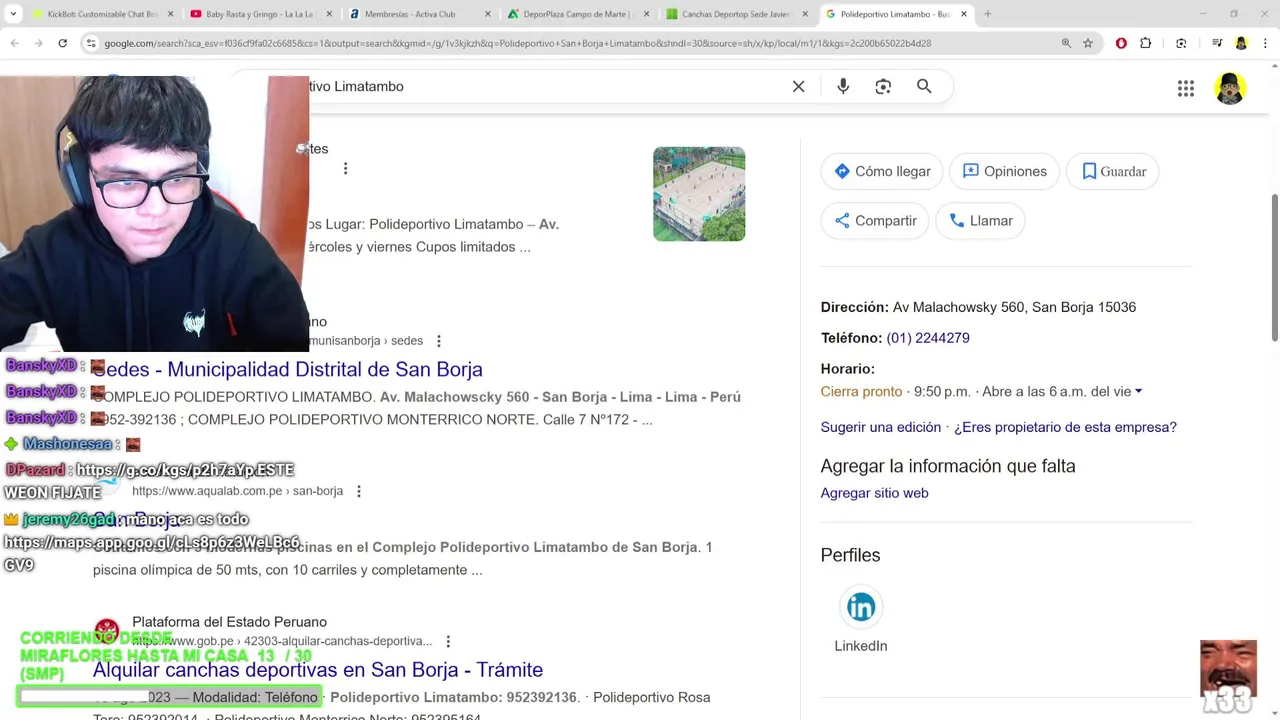Viewport: 1280px width, 720px height.
Task: Open the Chrome profile avatar
Action: pyautogui.click(x=1241, y=43)
